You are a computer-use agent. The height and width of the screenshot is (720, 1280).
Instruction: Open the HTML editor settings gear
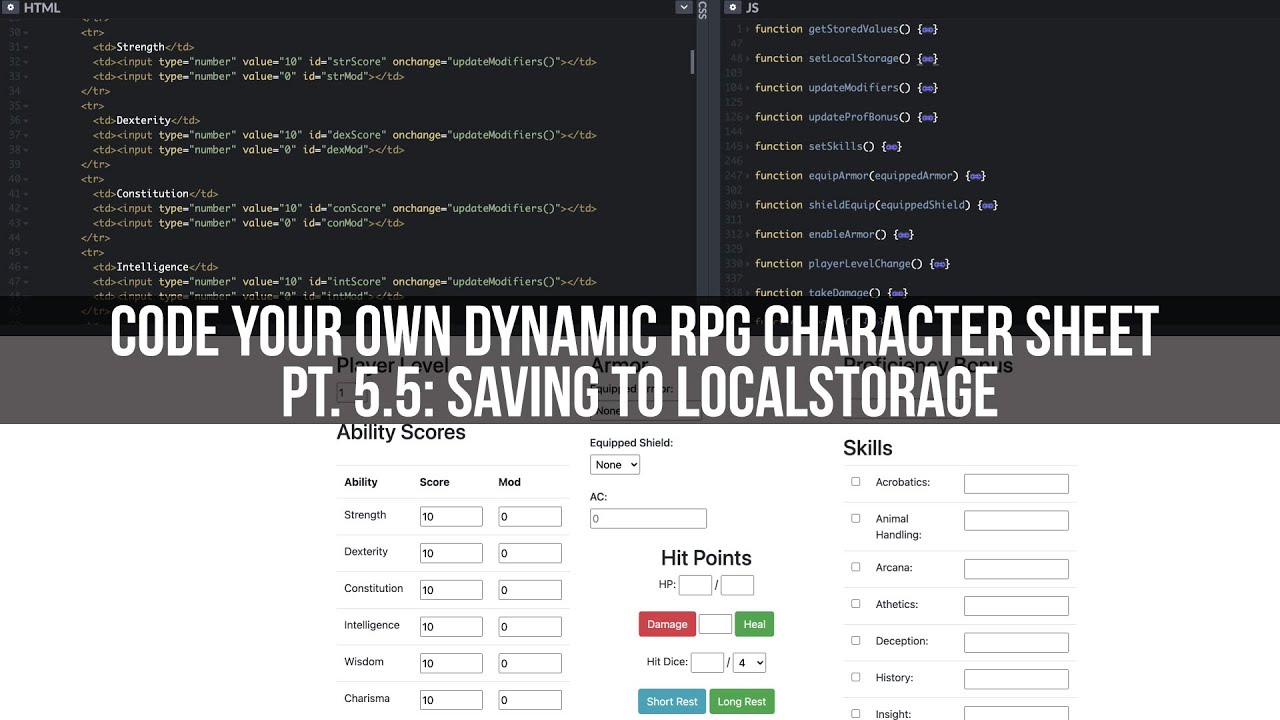coord(12,7)
